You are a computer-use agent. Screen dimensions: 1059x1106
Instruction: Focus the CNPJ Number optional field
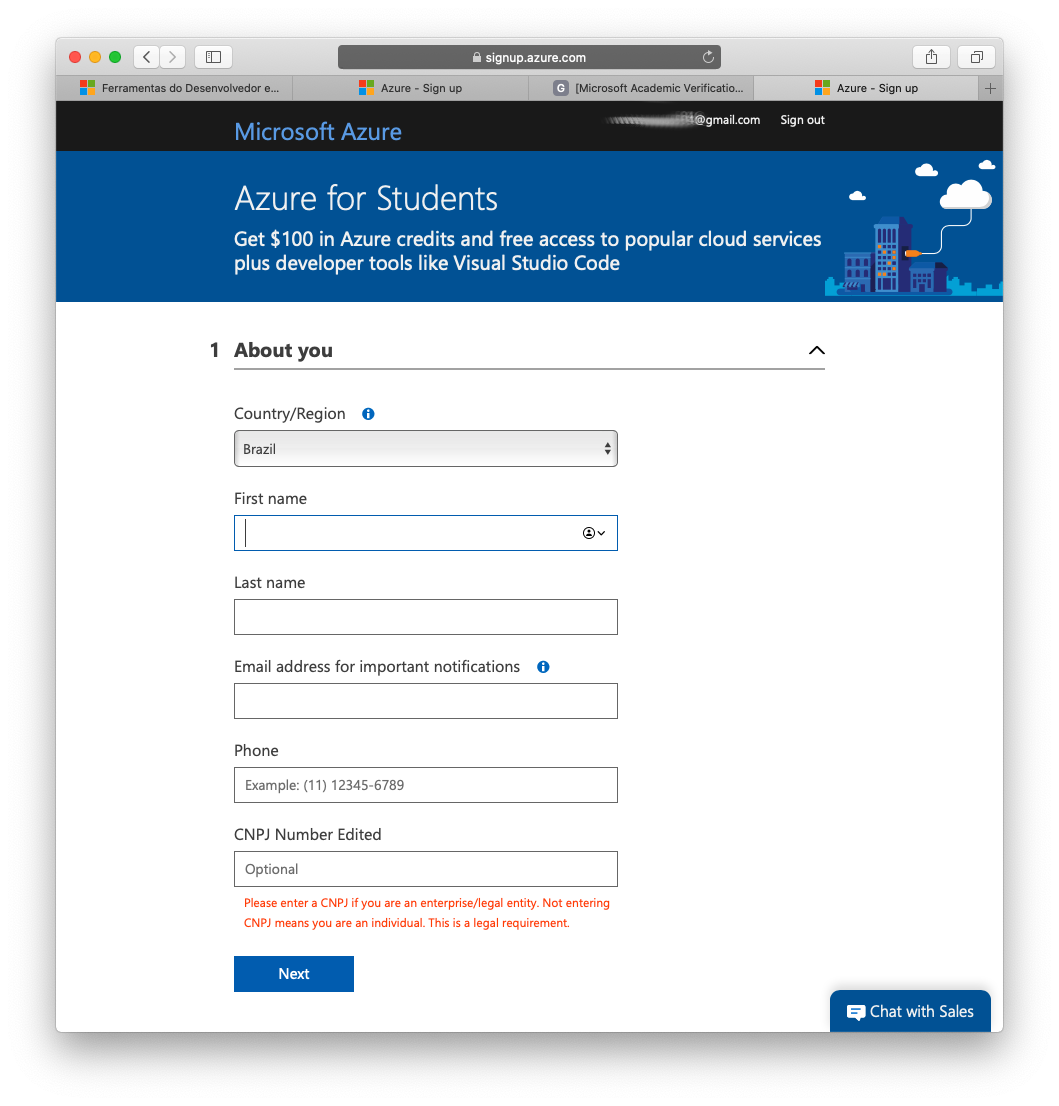[x=425, y=869]
